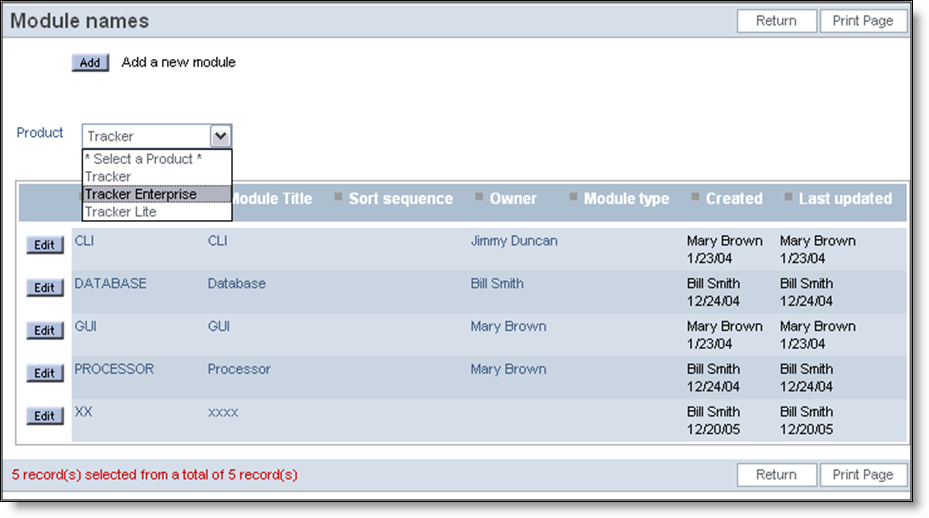Click the 'Module names' page heading

79,21
